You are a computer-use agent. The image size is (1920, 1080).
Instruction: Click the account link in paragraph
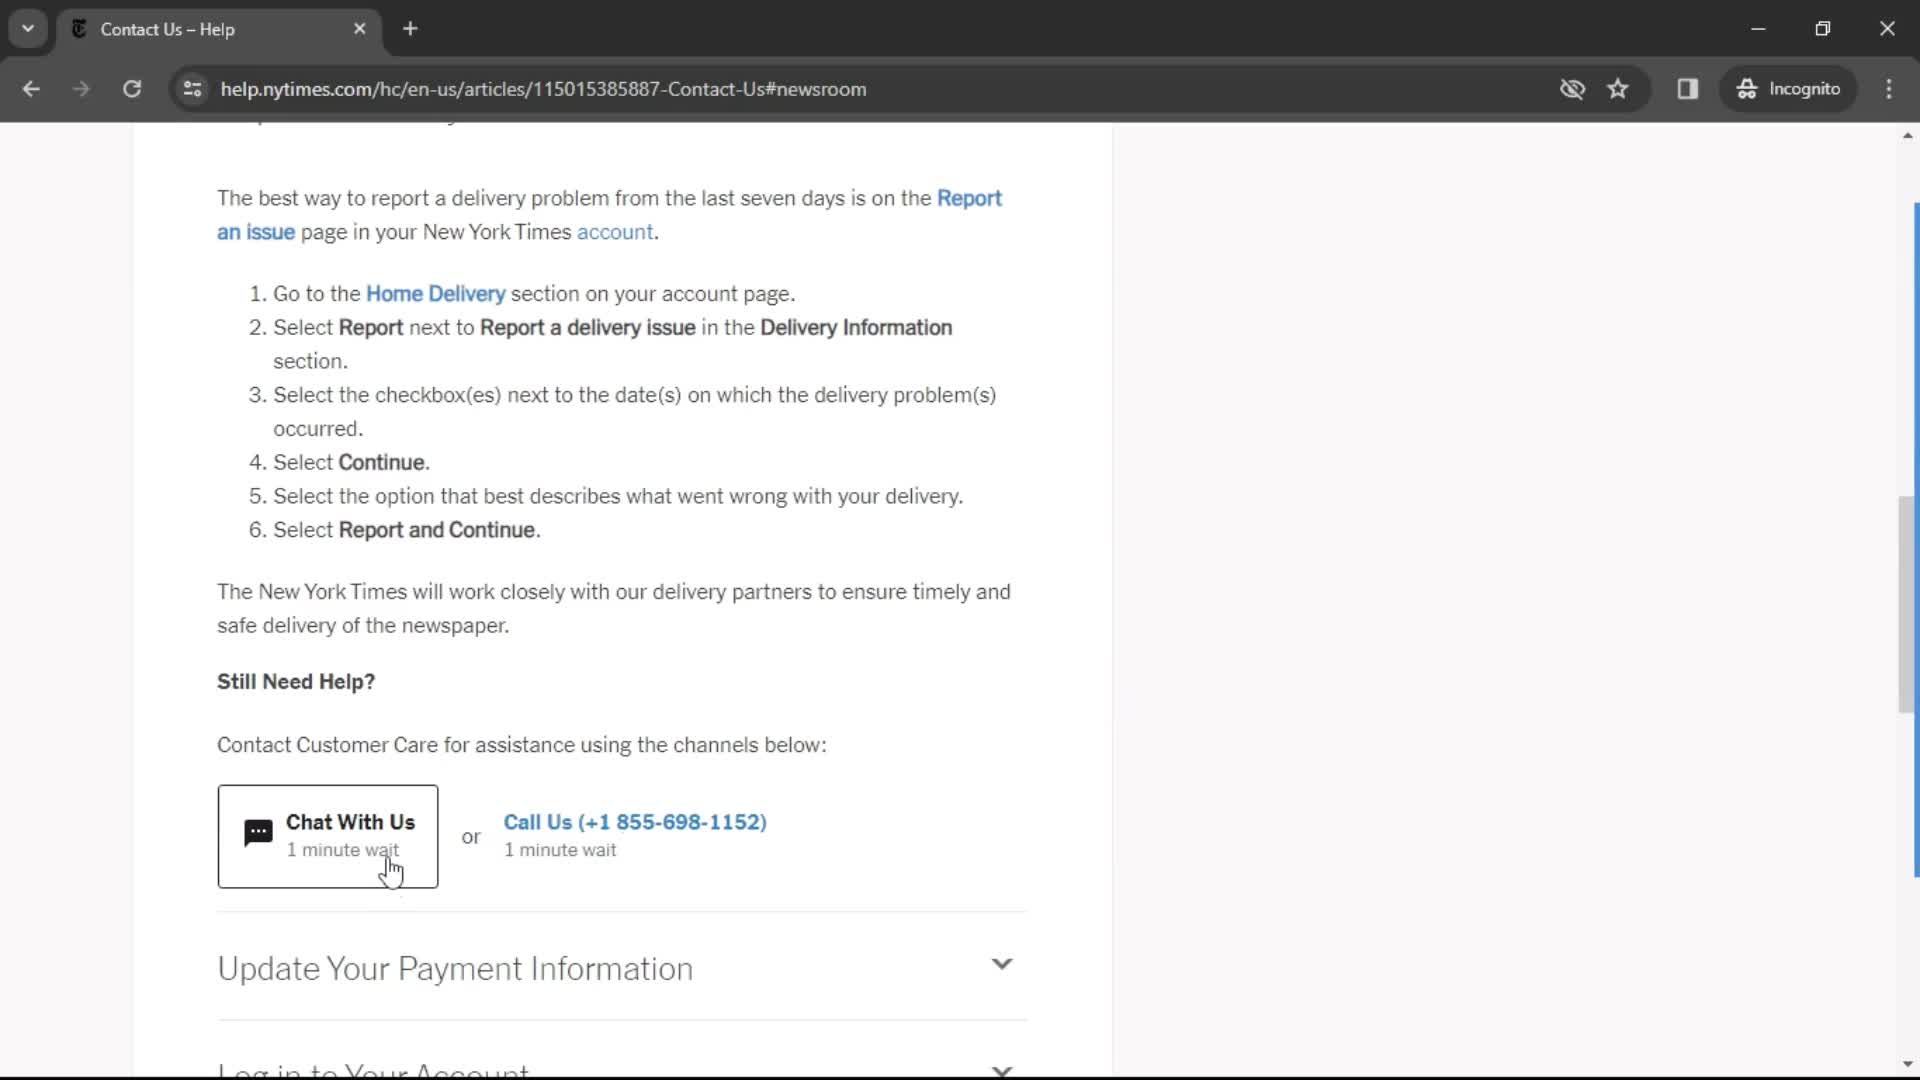point(613,231)
